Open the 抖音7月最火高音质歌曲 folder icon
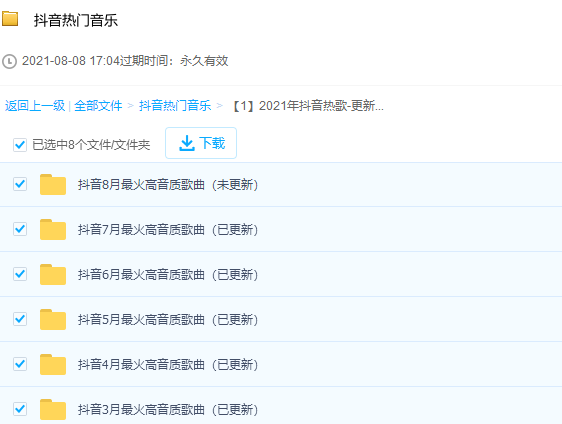Screen dimensions: 562x424 [53, 229]
